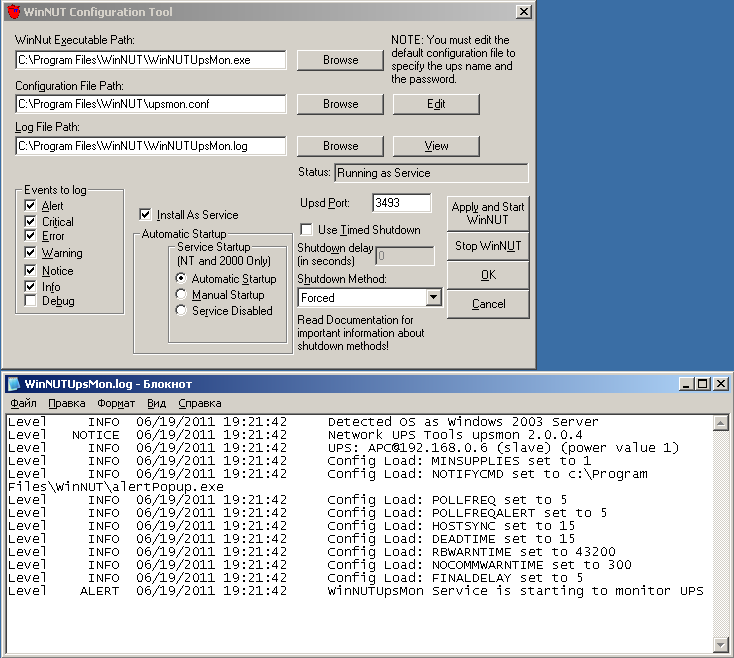This screenshot has width=734, height=658.
Task: Select the Manual Startup radio button
Action: tap(181, 295)
